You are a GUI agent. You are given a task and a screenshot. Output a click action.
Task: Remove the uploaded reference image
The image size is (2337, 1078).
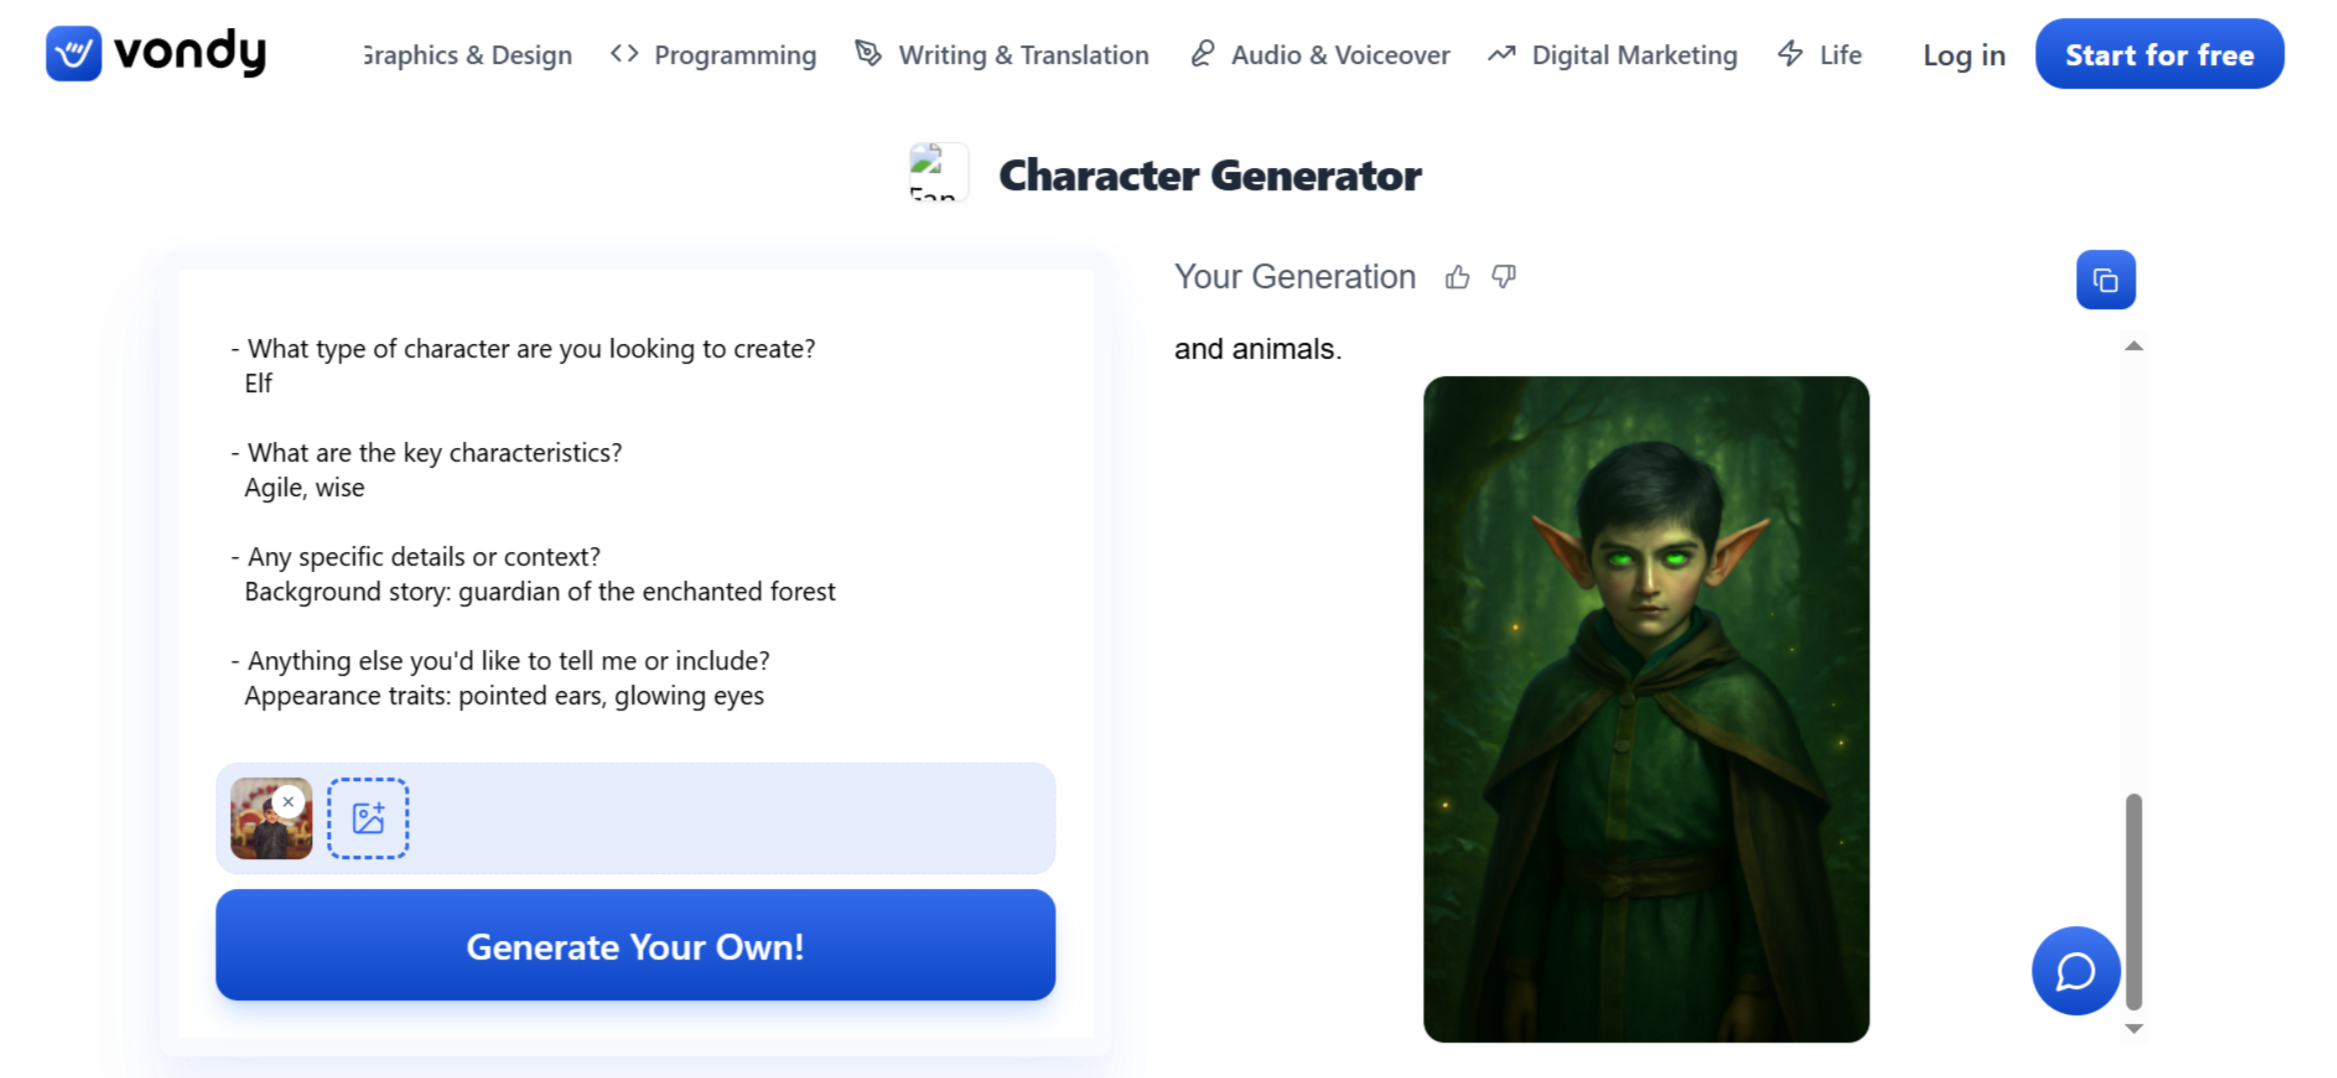(288, 802)
